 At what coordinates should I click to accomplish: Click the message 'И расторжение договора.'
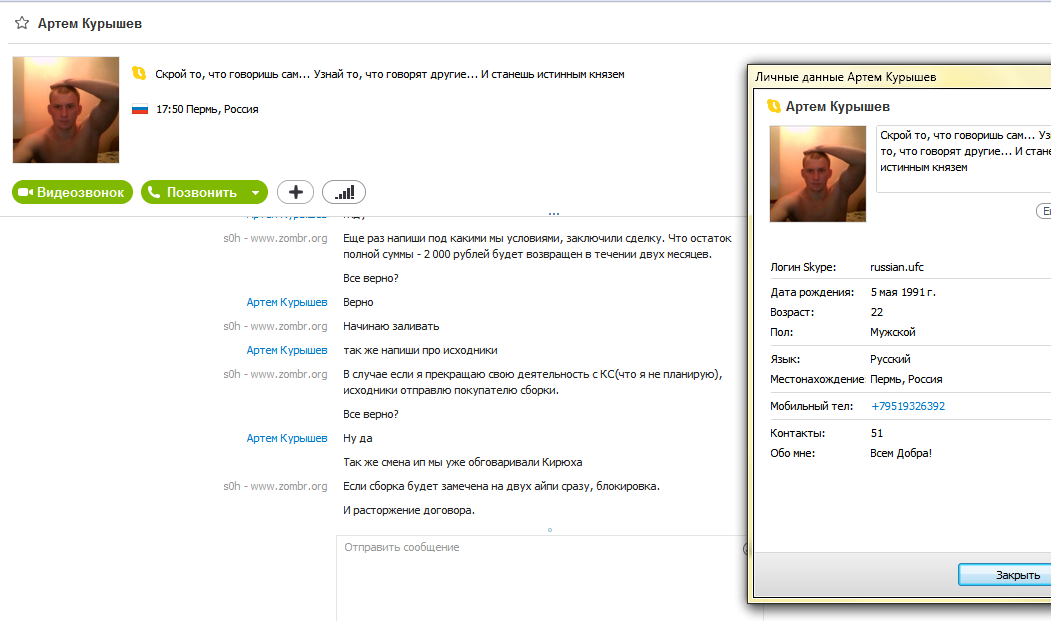pos(409,510)
